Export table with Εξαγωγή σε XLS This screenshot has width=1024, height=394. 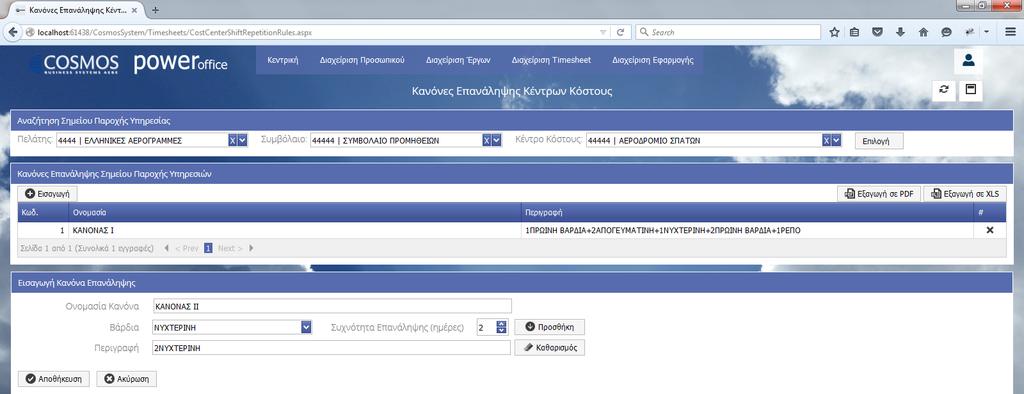pos(965,194)
